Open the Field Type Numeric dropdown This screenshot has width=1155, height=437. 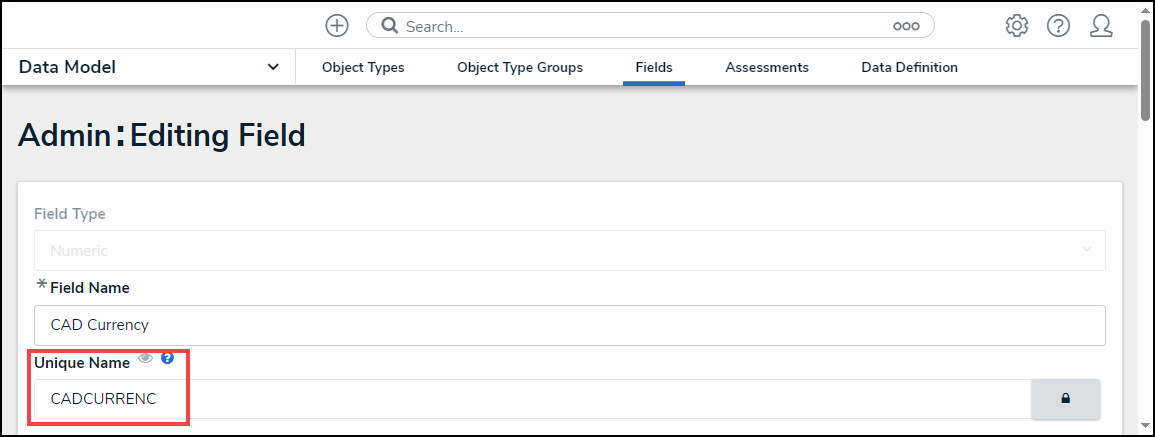[569, 250]
